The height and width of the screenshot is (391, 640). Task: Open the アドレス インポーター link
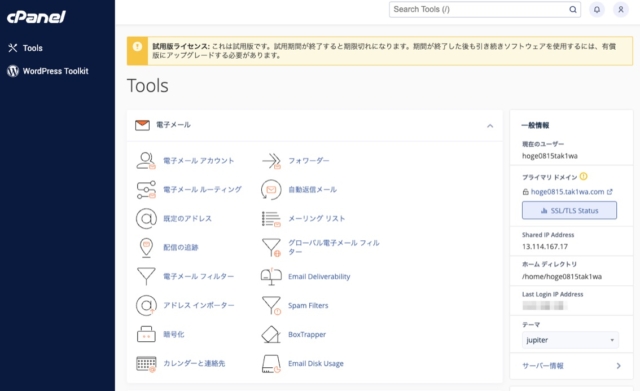tap(199, 305)
